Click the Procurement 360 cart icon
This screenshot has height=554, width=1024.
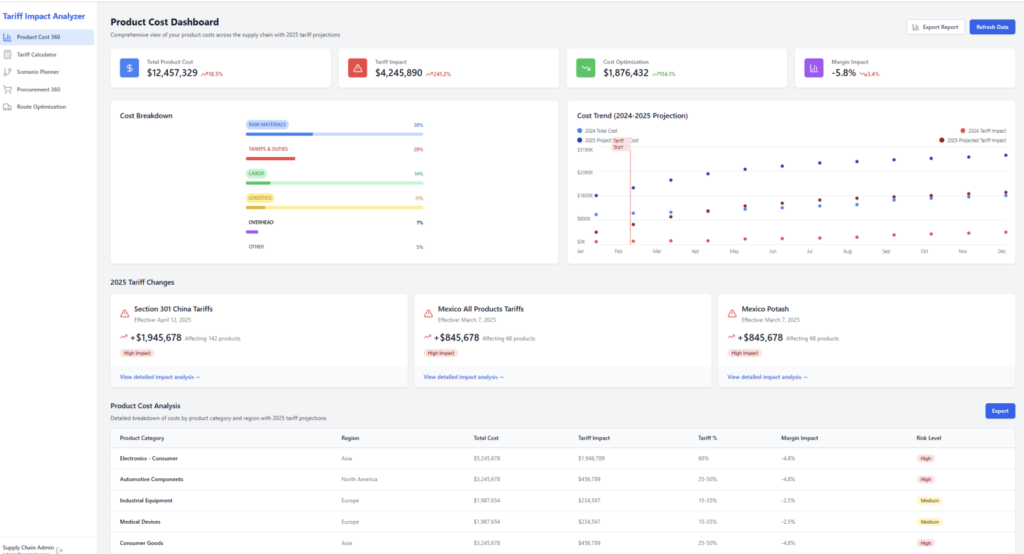coord(7,90)
